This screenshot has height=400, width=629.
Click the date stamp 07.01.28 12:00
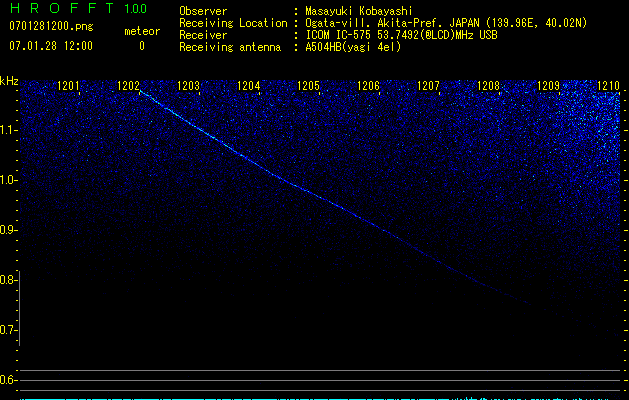point(51,46)
